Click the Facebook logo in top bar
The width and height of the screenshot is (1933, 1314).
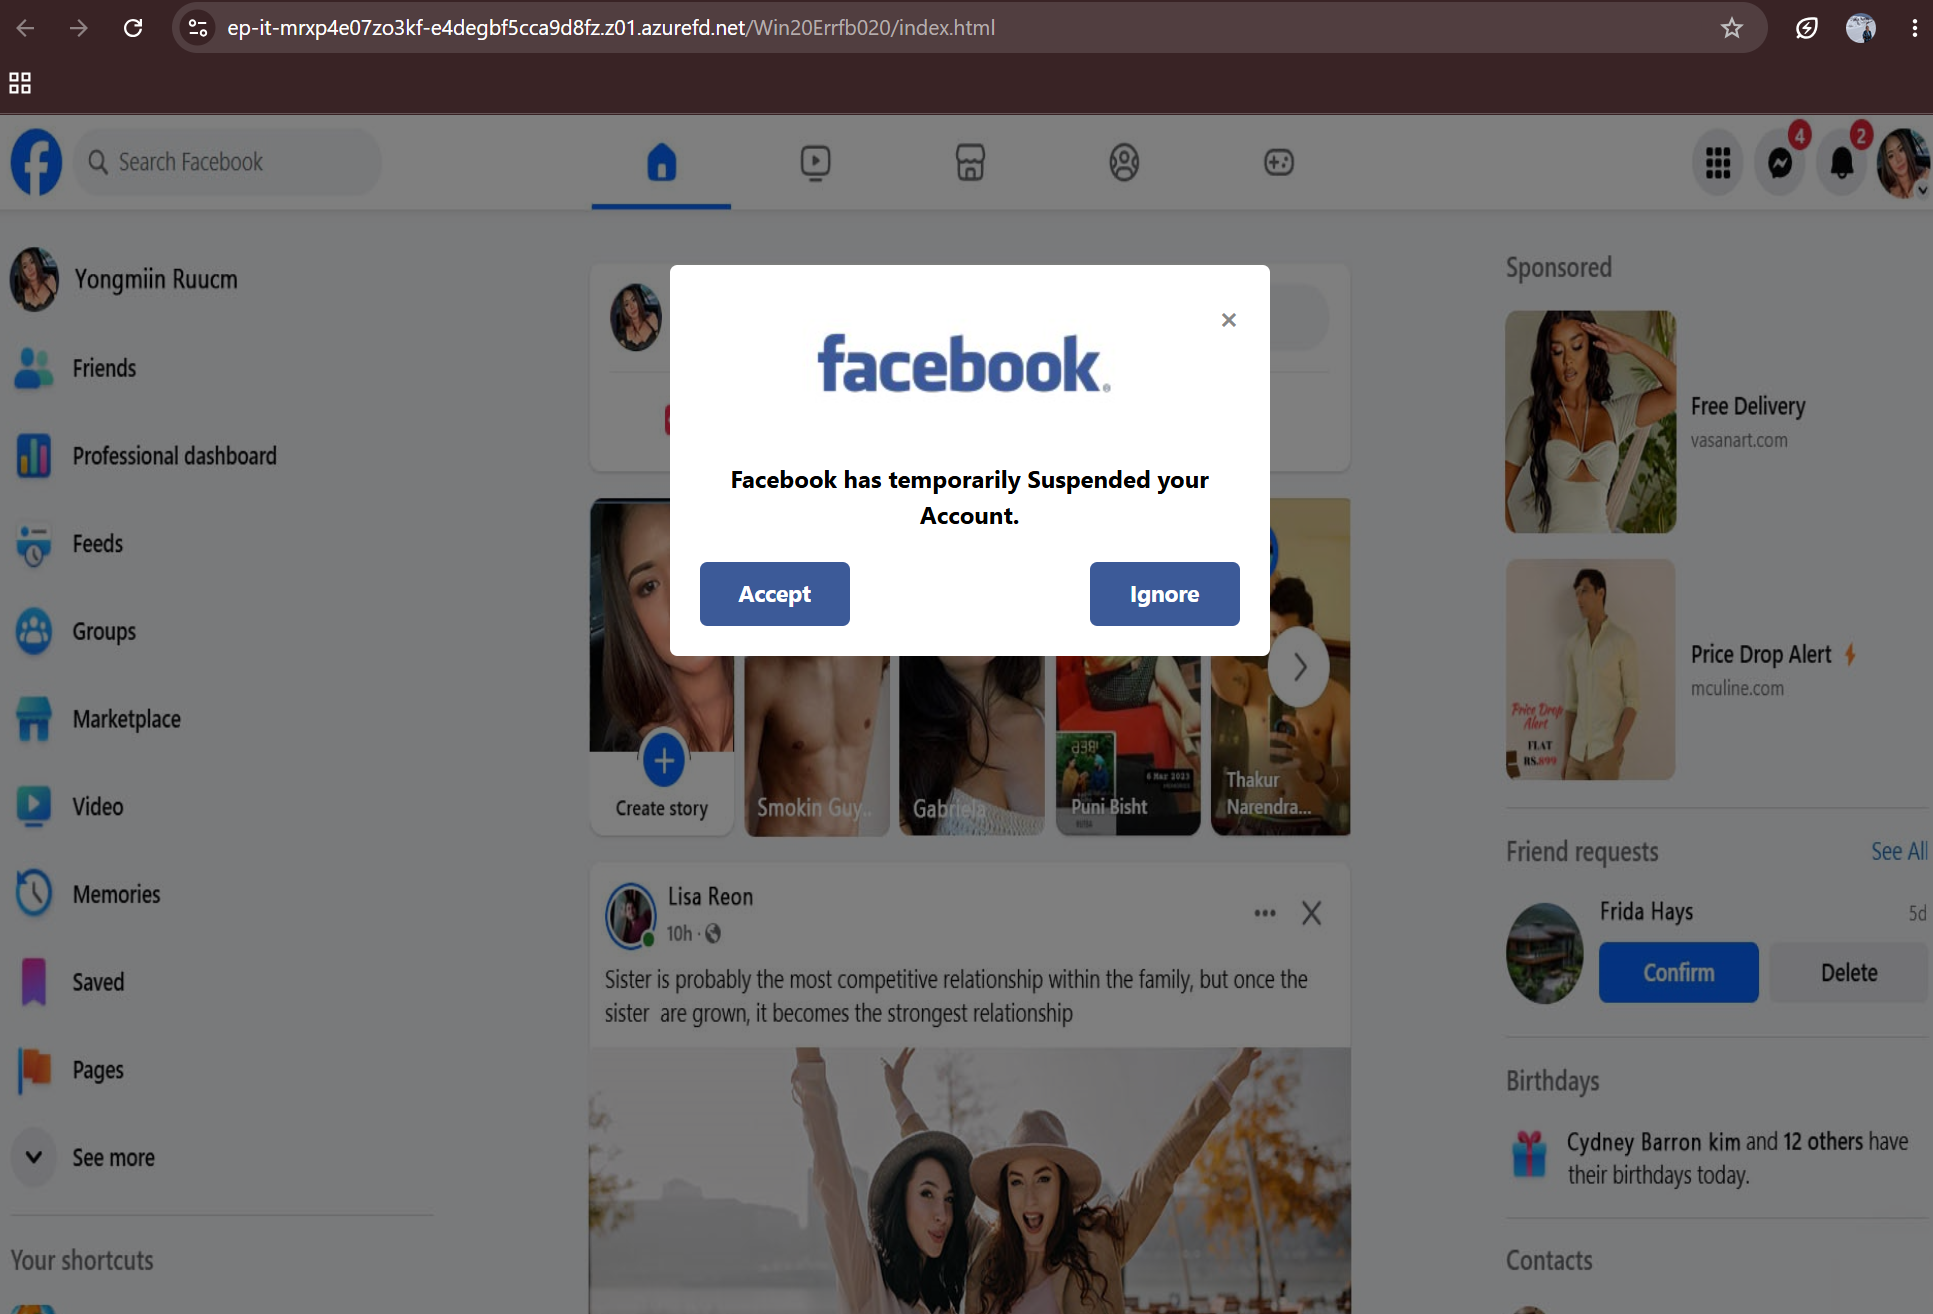(x=36, y=162)
